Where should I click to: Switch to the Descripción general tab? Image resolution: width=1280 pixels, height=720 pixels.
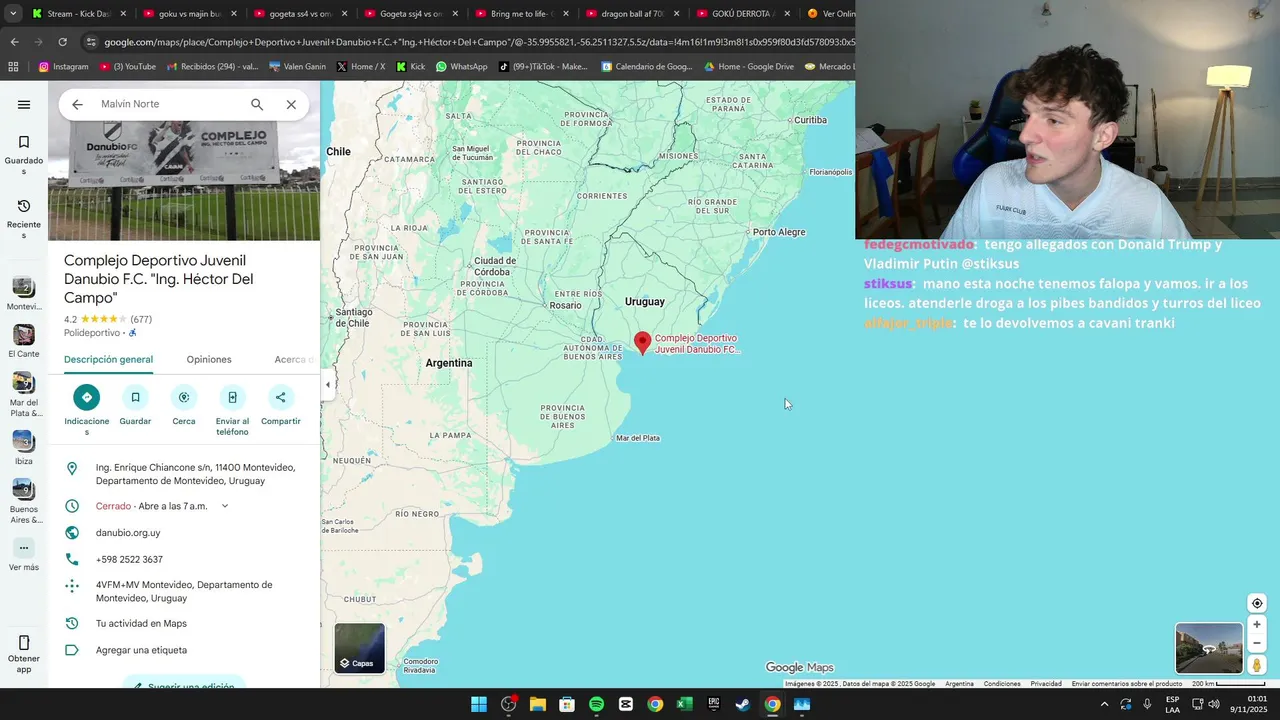[x=108, y=360]
